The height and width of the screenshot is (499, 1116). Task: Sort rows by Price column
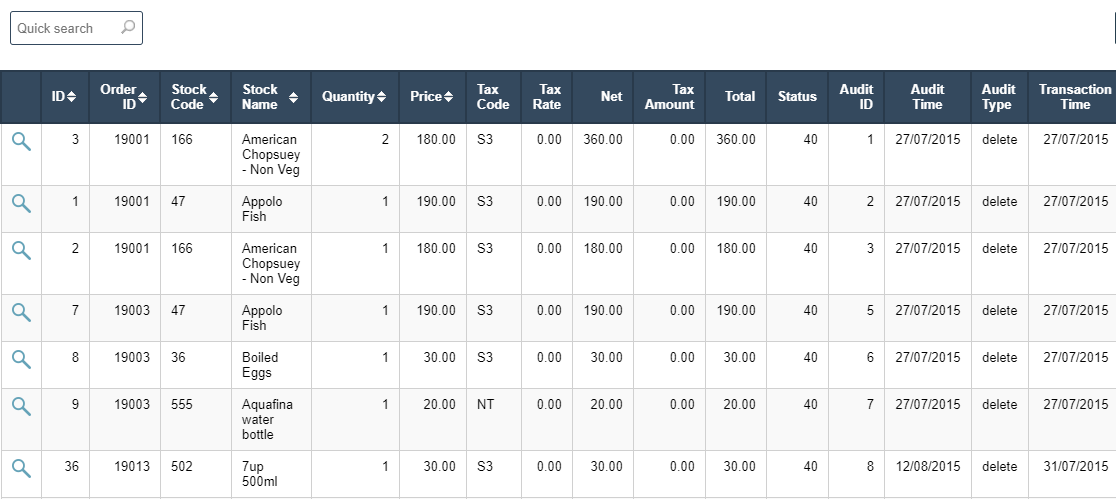tap(432, 97)
